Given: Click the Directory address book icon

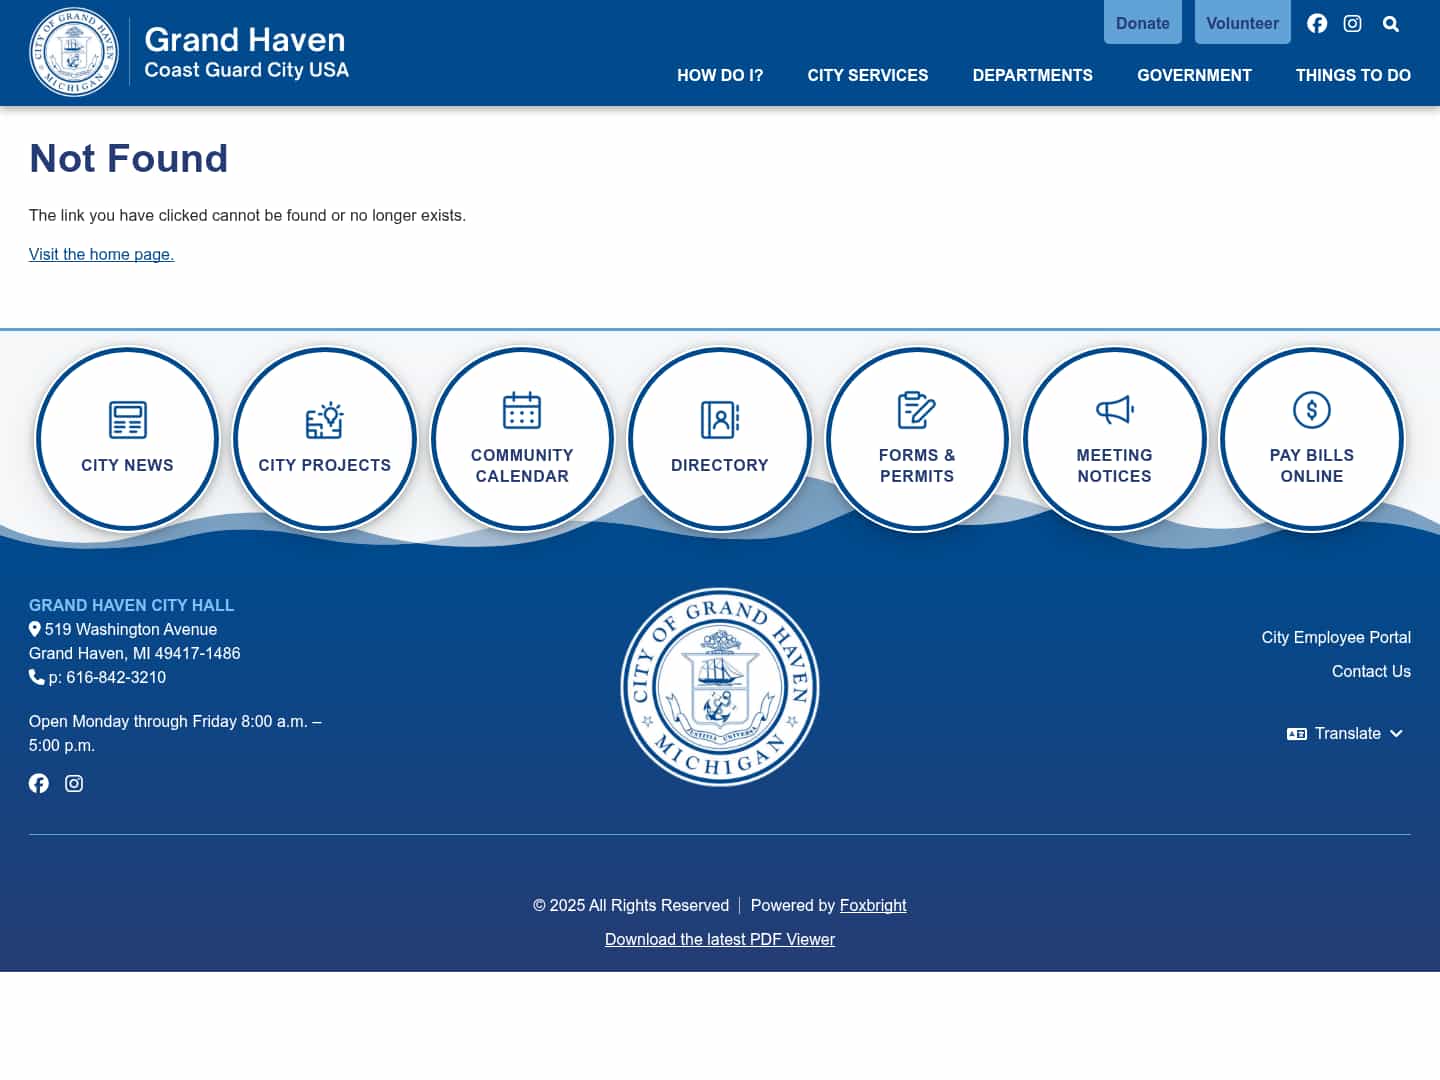Looking at the screenshot, I should tap(719, 419).
